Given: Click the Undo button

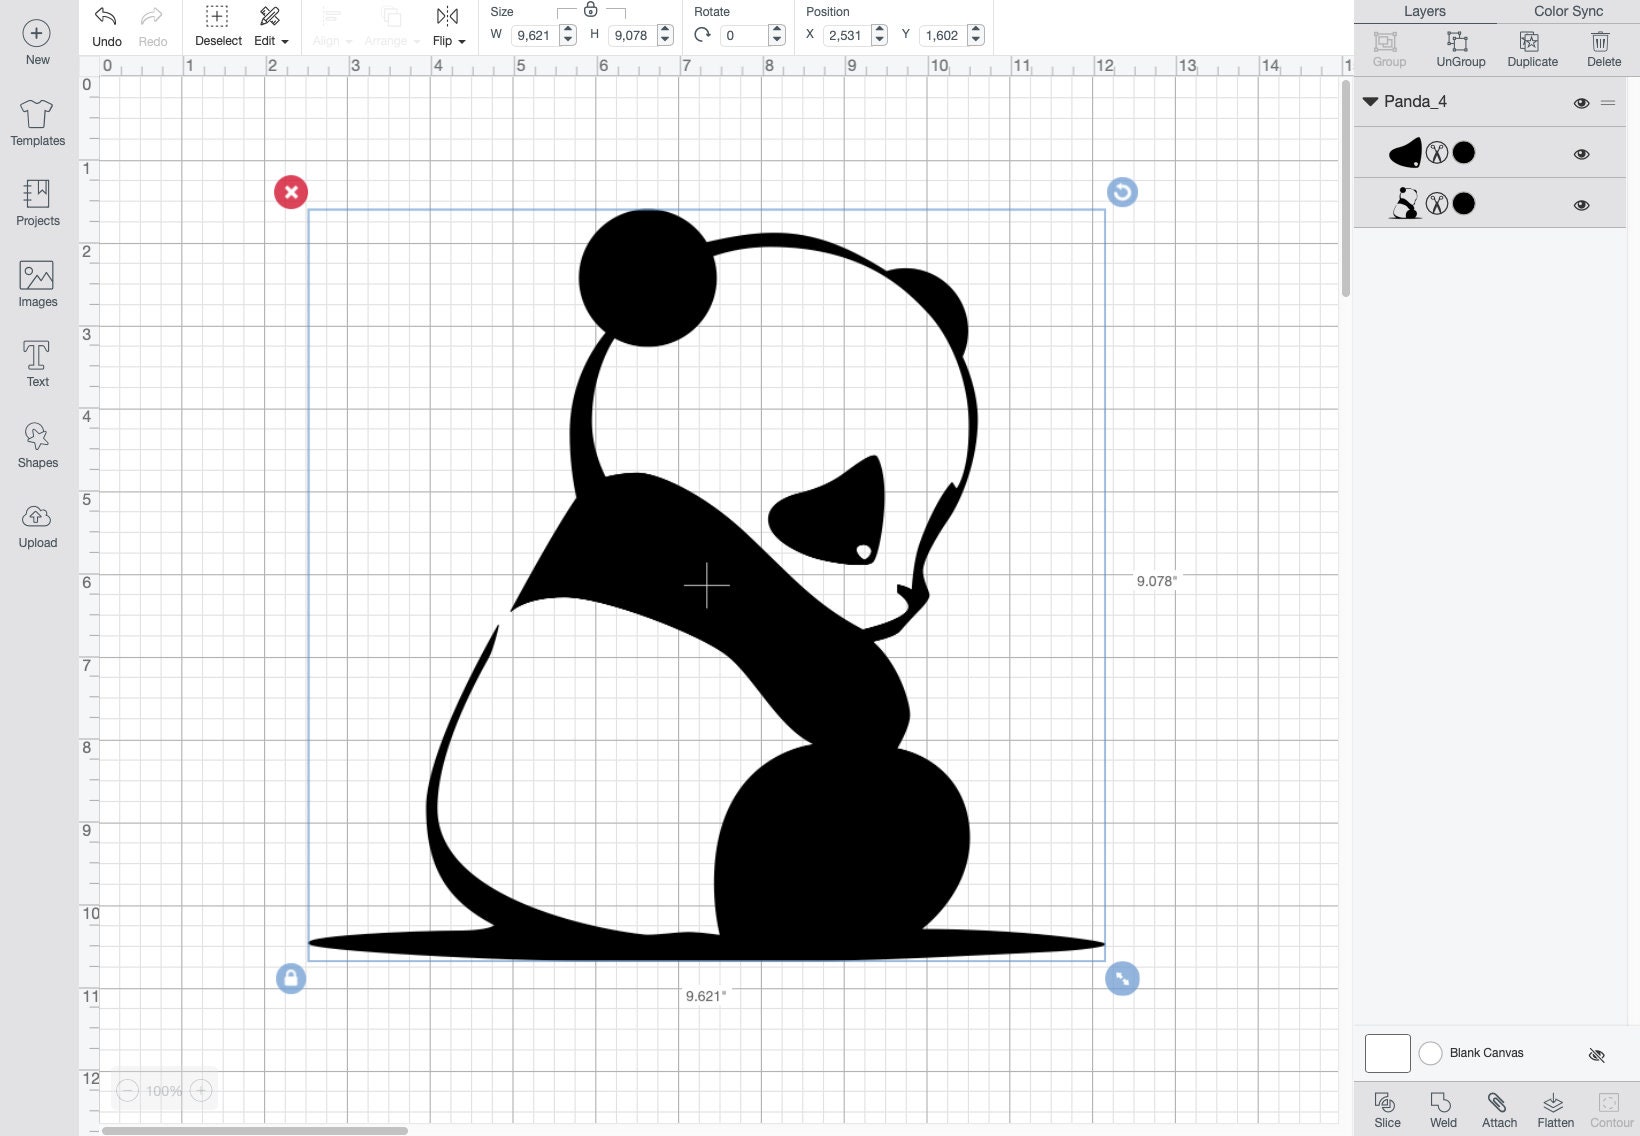Looking at the screenshot, I should (105, 27).
